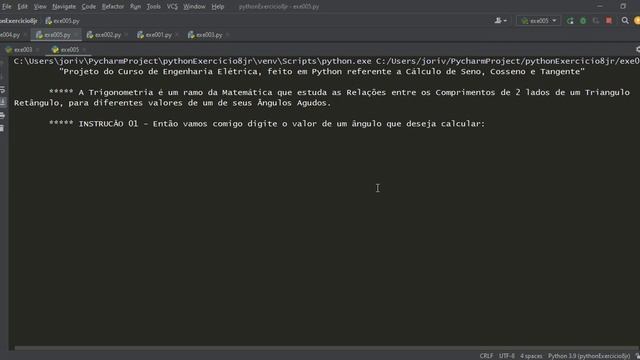The width and height of the screenshot is (640, 360).
Task: Open Search Everywhere magnifier icon
Action: pos(625,20)
